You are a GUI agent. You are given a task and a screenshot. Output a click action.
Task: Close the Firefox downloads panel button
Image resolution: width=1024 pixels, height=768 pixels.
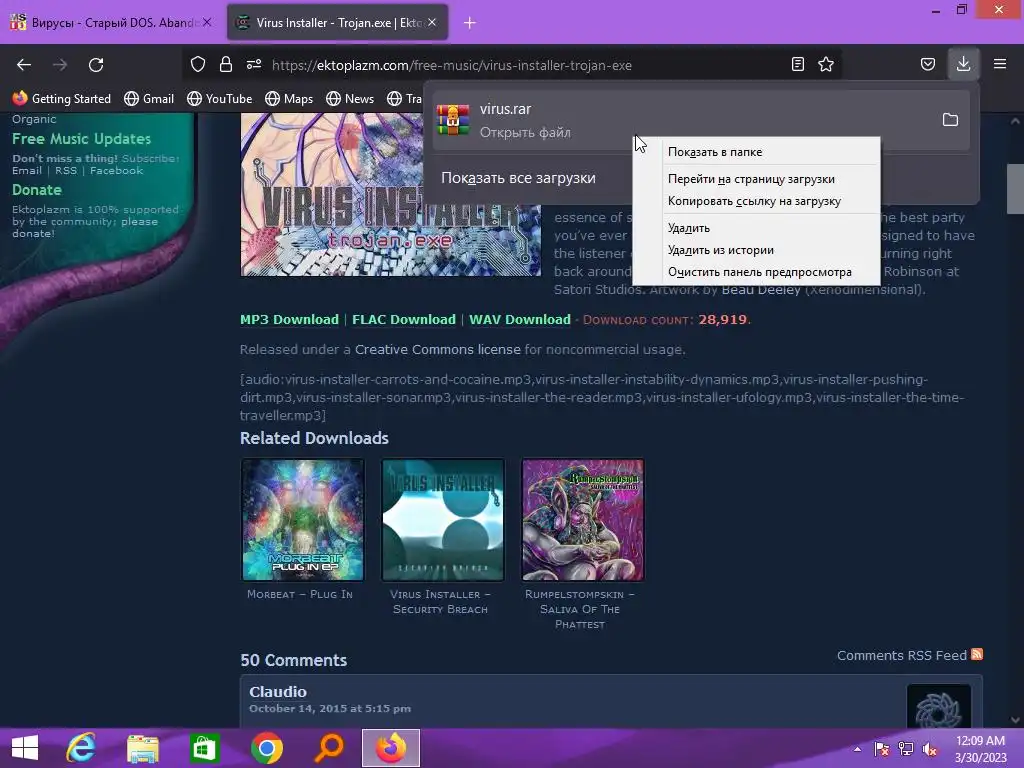pyautogui.click(x=963, y=64)
